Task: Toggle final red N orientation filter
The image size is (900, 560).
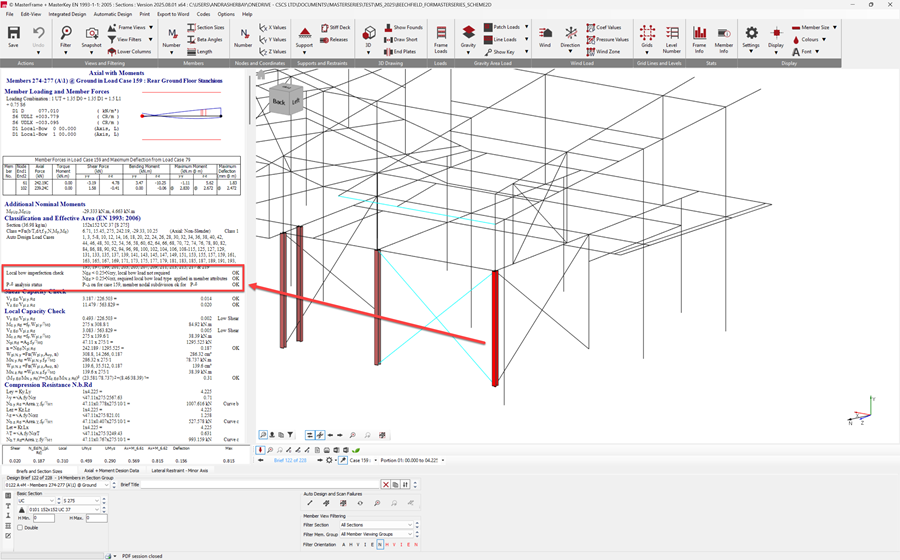Action: click(x=416, y=545)
